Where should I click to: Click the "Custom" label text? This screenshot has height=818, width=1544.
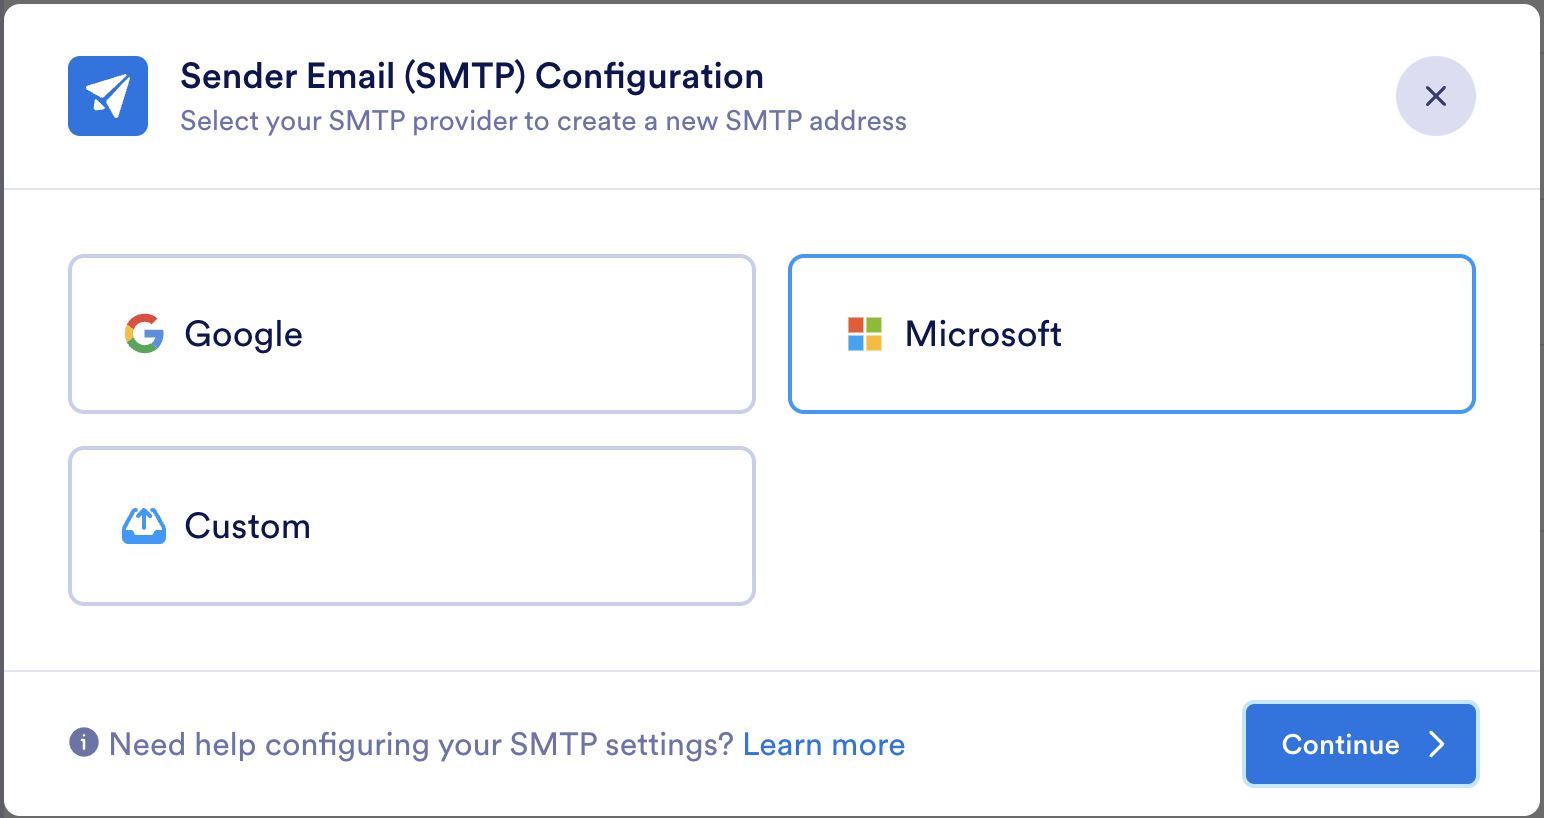click(247, 526)
